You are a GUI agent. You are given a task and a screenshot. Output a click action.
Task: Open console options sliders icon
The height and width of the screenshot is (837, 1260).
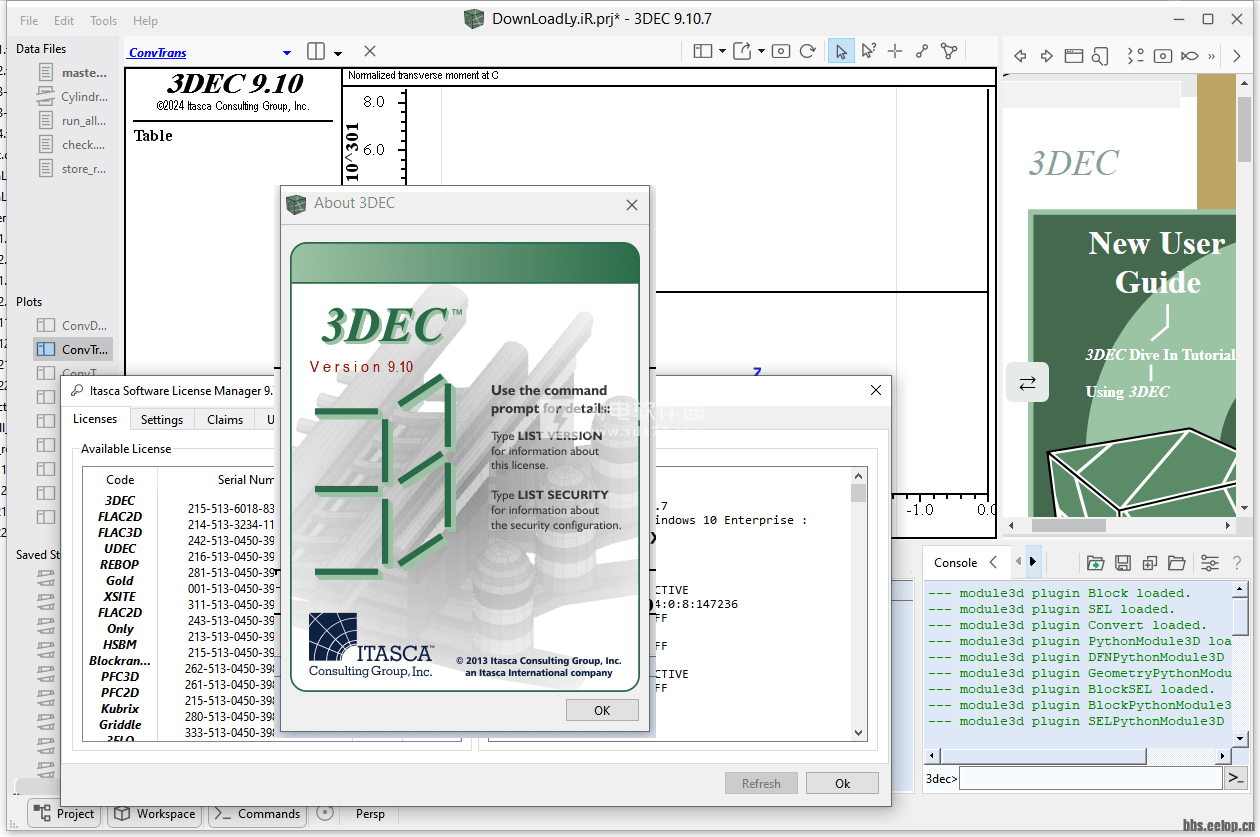point(1209,563)
